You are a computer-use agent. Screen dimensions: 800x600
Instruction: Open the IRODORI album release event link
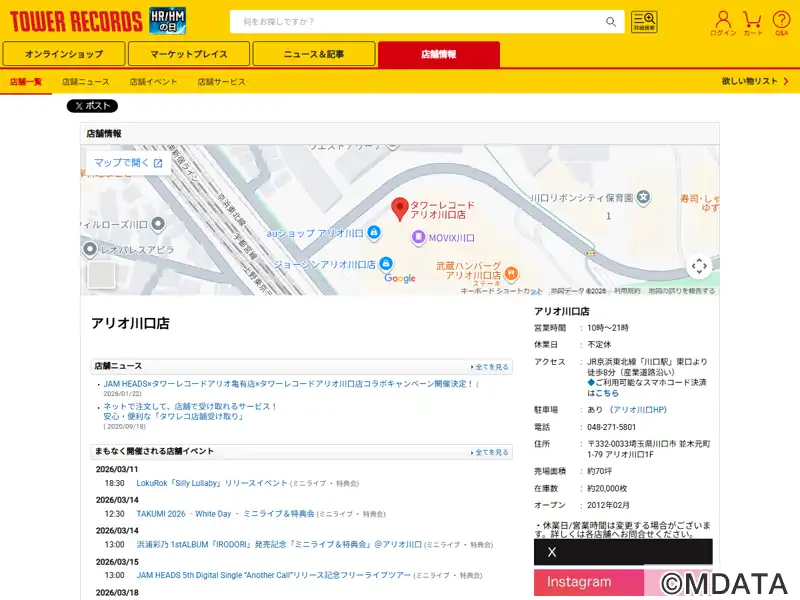[279, 544]
